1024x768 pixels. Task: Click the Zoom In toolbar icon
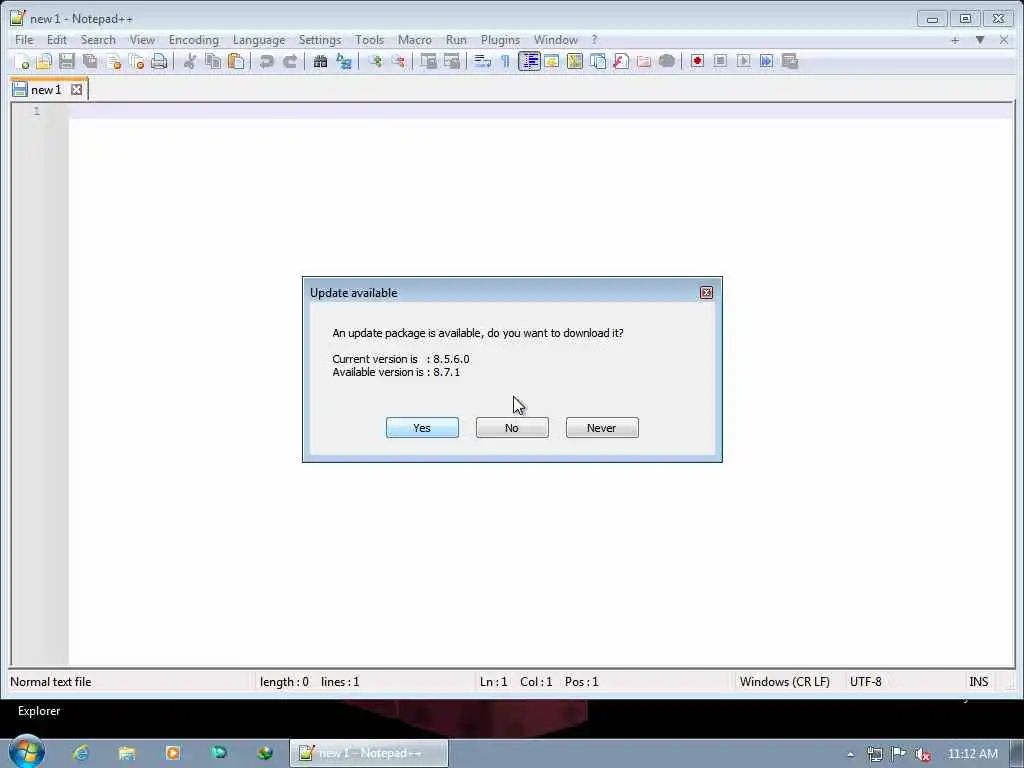(375, 61)
